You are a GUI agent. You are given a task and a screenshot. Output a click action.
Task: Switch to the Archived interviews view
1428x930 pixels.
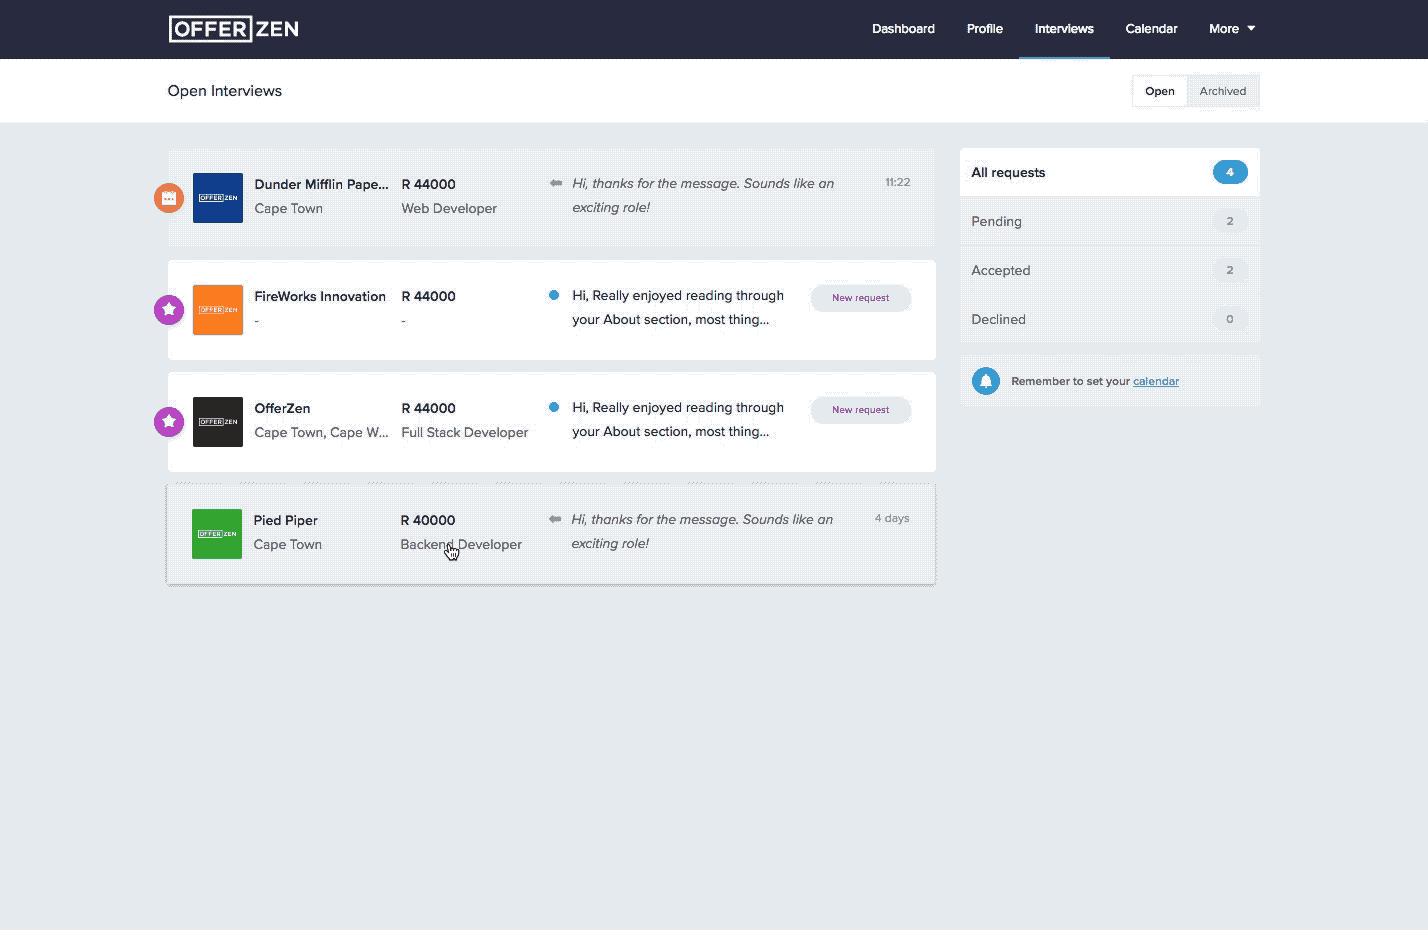tap(1223, 91)
